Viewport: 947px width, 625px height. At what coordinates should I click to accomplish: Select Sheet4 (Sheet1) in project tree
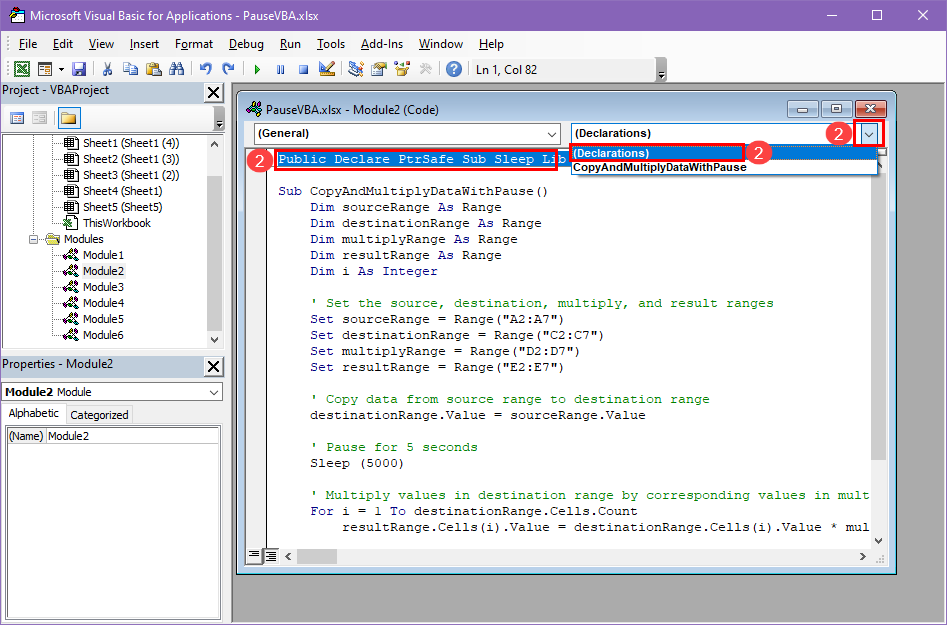tap(123, 191)
